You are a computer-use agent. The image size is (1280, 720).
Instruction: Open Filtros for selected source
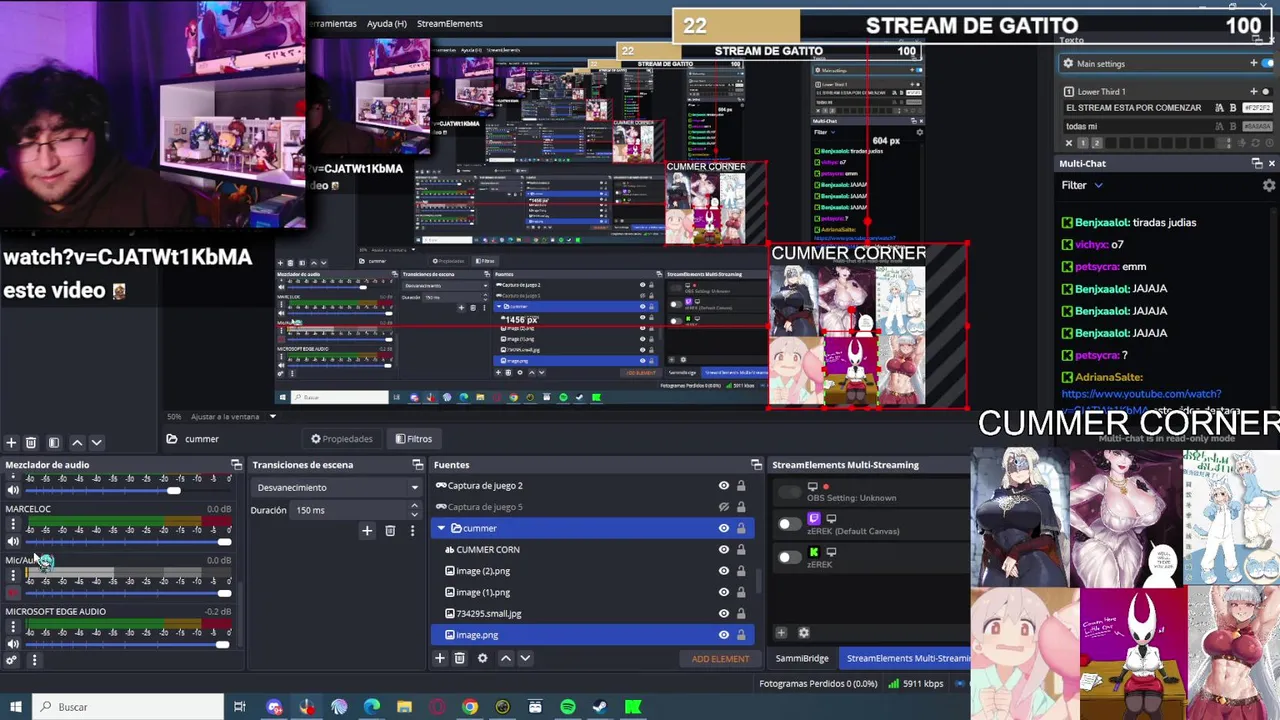(x=413, y=439)
